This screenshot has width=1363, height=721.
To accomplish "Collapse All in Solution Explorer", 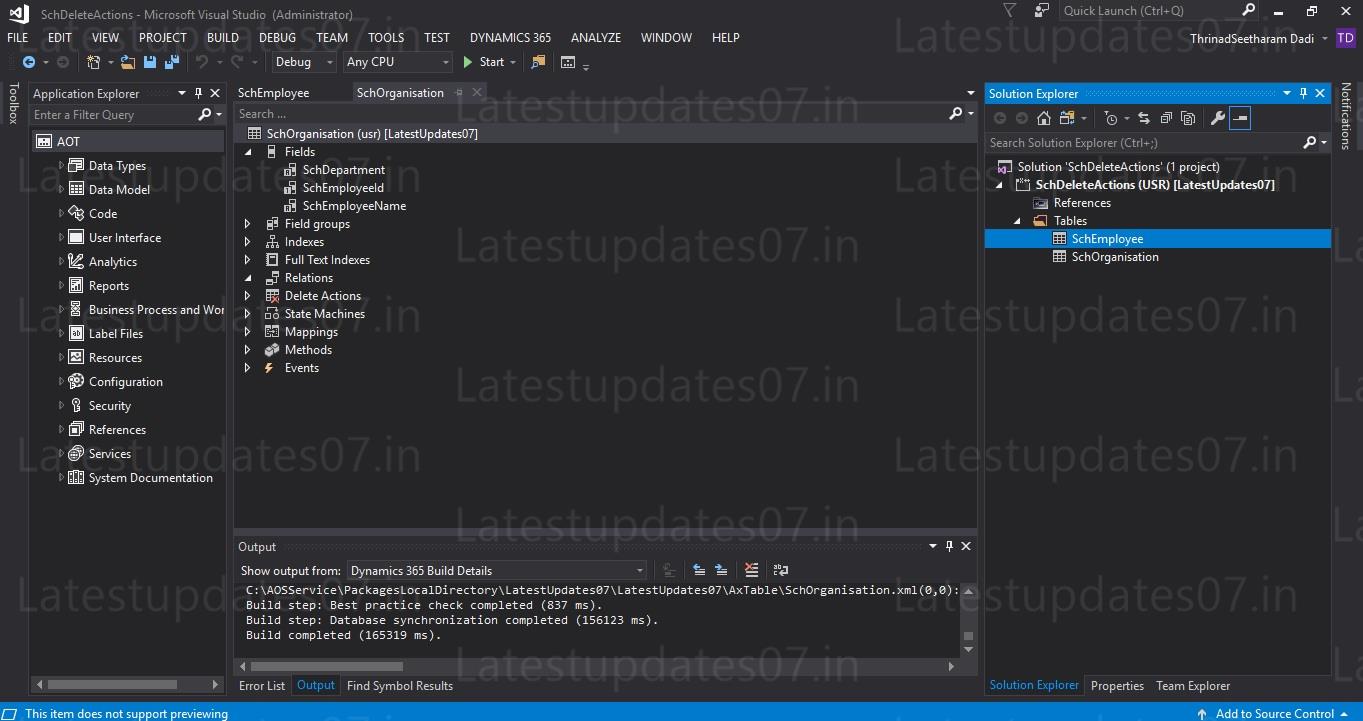I will tap(1166, 118).
